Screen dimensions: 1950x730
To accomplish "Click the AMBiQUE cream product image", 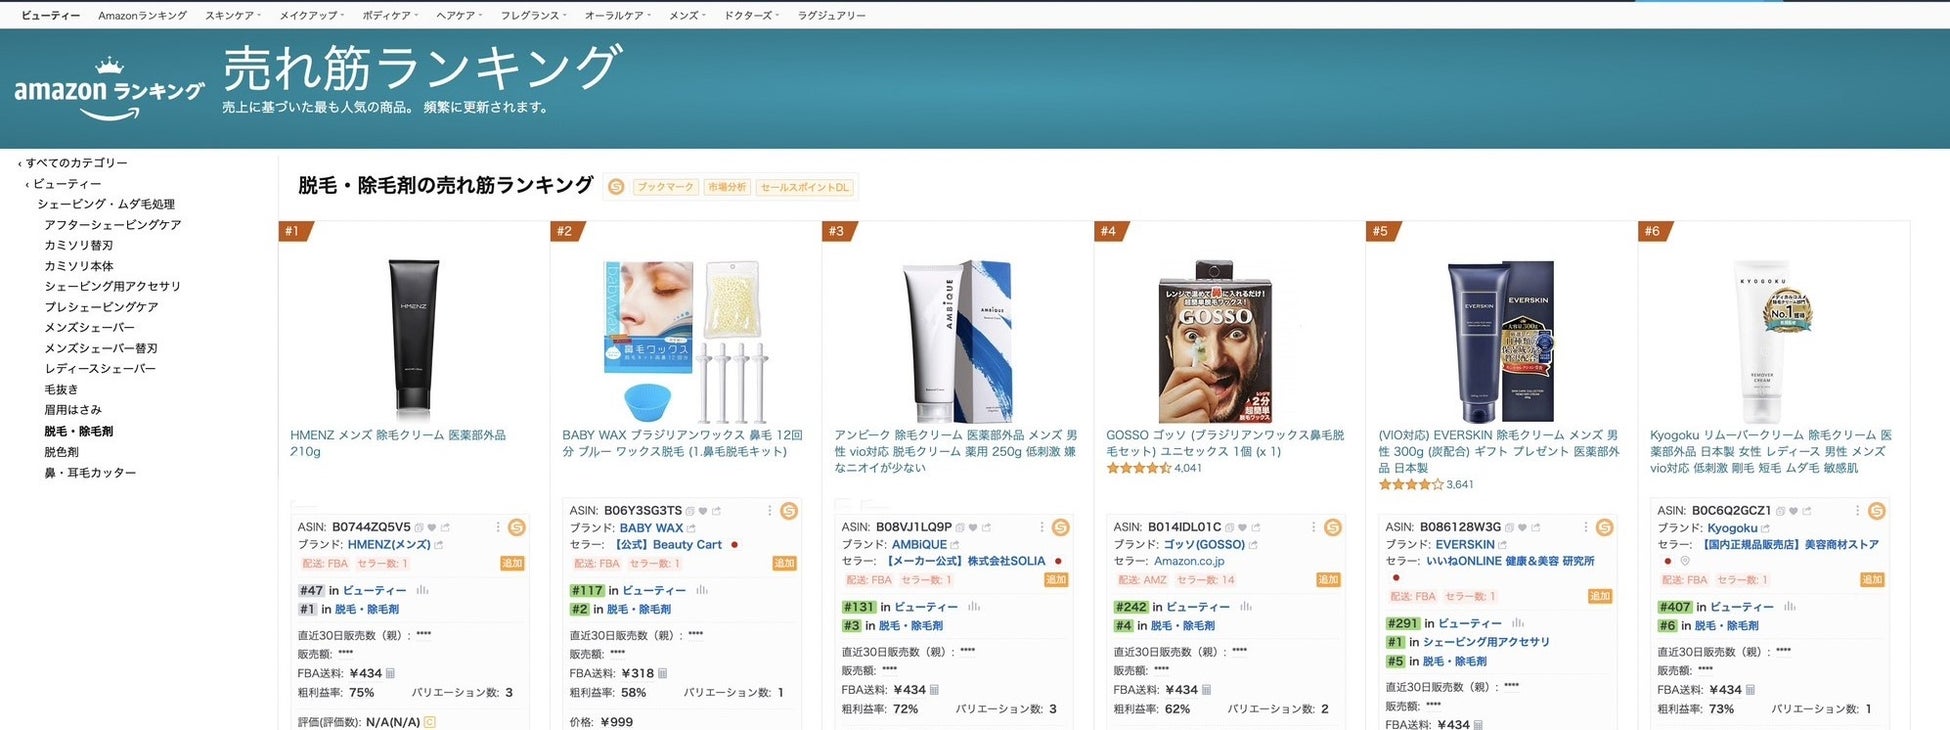I will tap(957, 341).
